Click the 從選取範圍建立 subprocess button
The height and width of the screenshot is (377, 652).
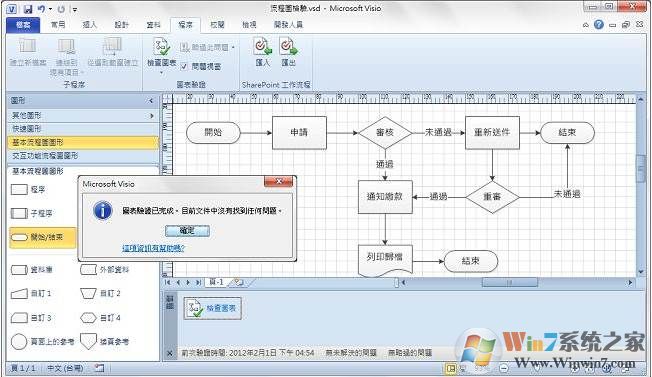point(112,52)
